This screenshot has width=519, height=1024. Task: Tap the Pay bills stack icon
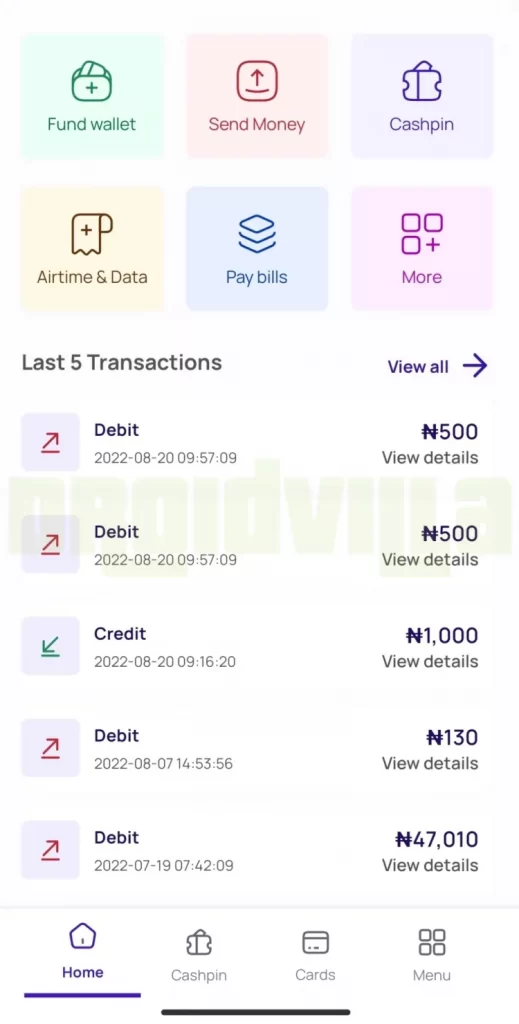pos(257,233)
